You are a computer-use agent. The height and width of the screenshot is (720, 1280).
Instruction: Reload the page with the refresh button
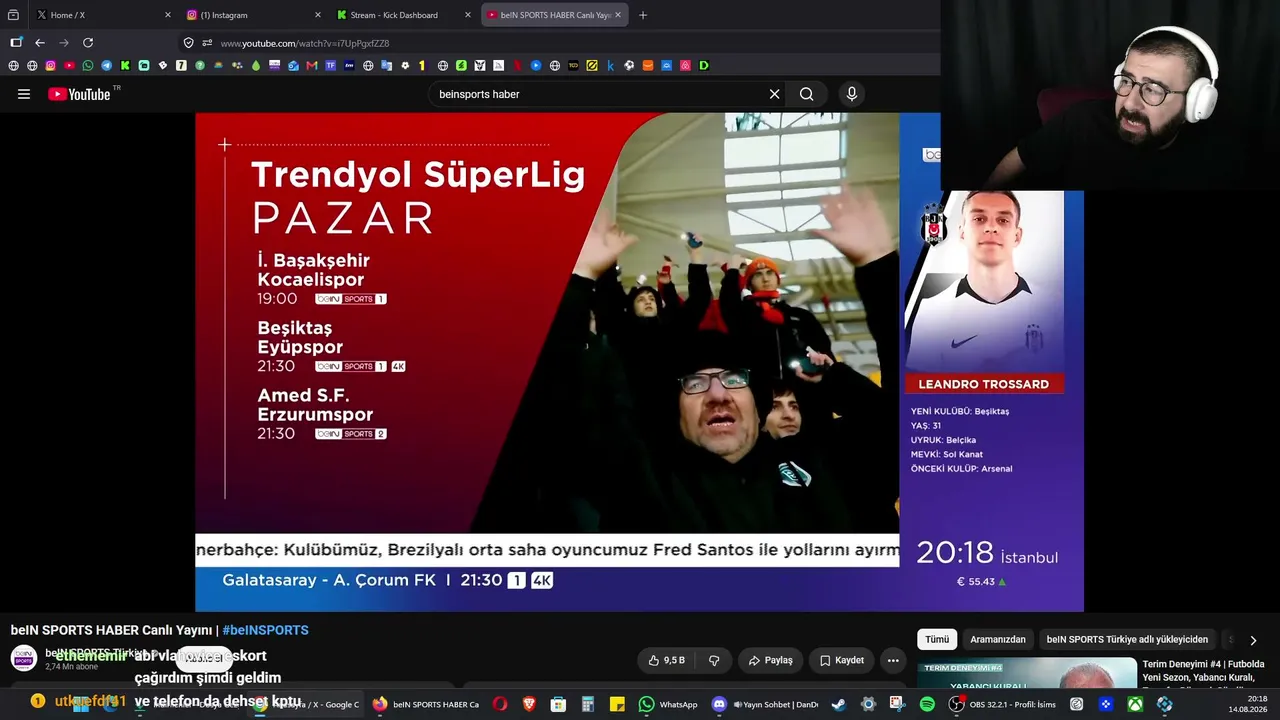[x=88, y=43]
